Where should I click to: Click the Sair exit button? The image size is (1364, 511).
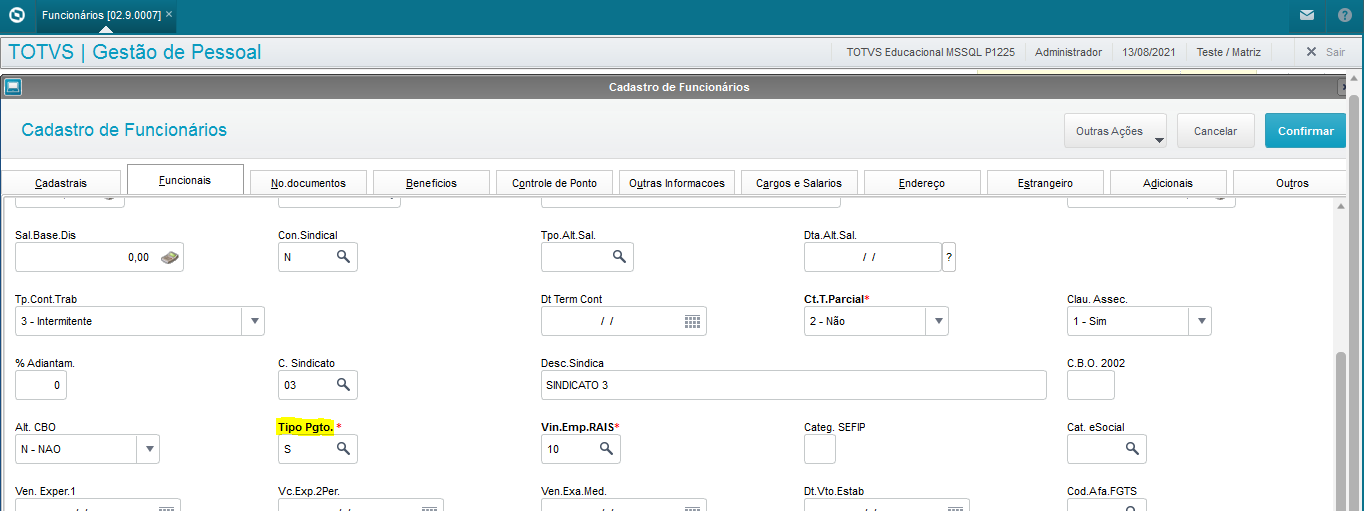pos(1325,52)
